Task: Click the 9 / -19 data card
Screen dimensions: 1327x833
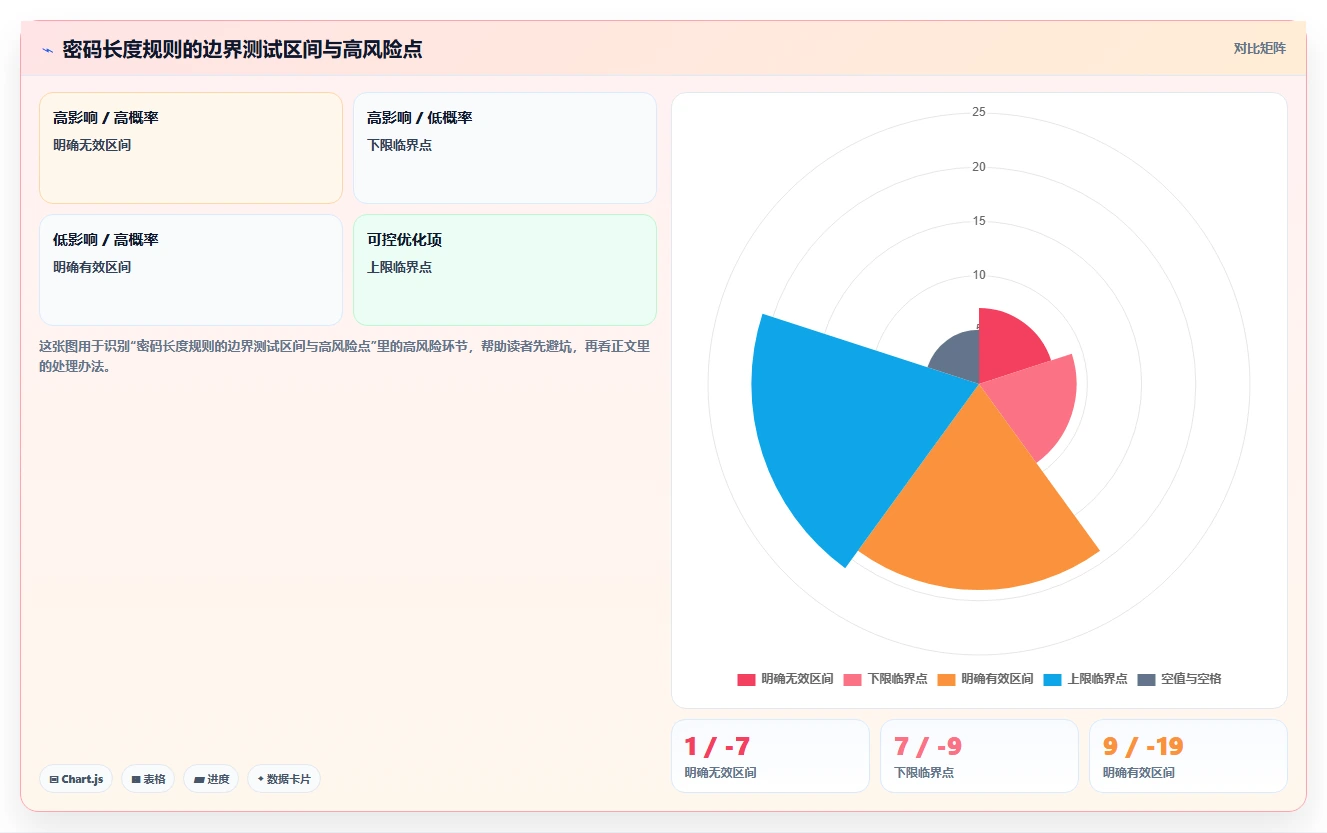Action: [x=1188, y=756]
